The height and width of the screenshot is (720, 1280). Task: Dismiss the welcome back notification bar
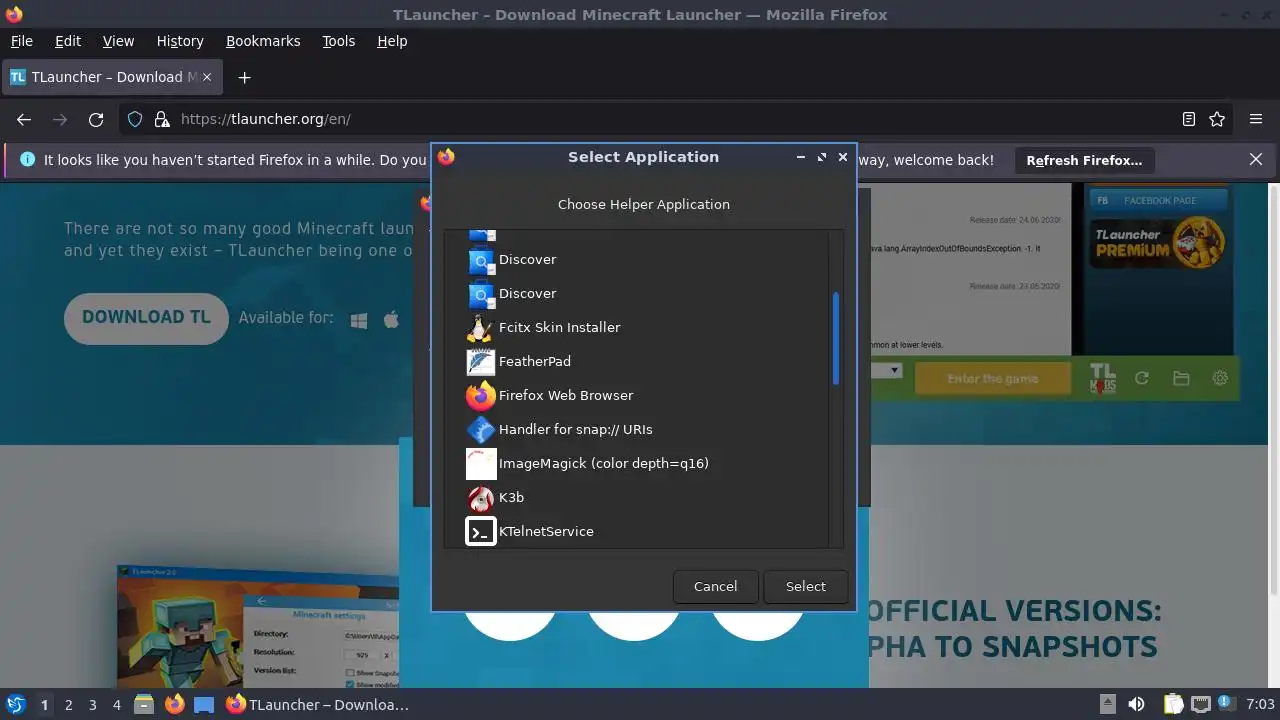[1256, 160]
